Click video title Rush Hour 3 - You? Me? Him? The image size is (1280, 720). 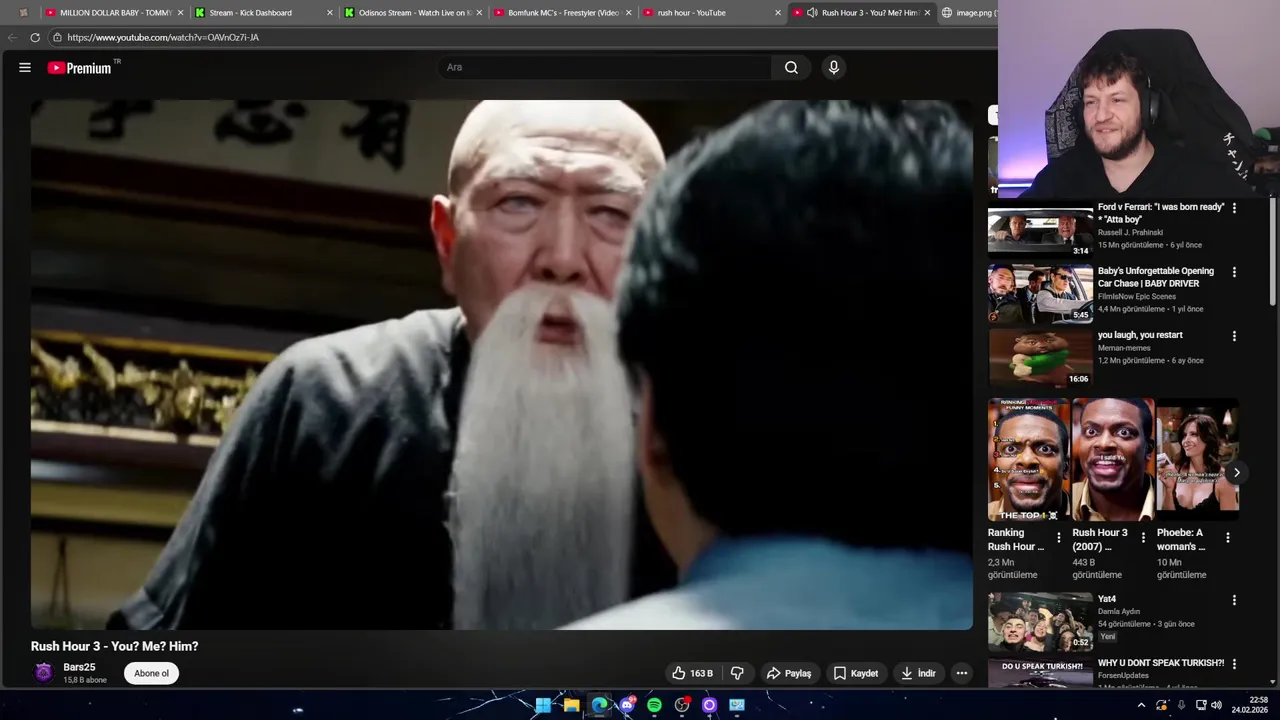115,646
